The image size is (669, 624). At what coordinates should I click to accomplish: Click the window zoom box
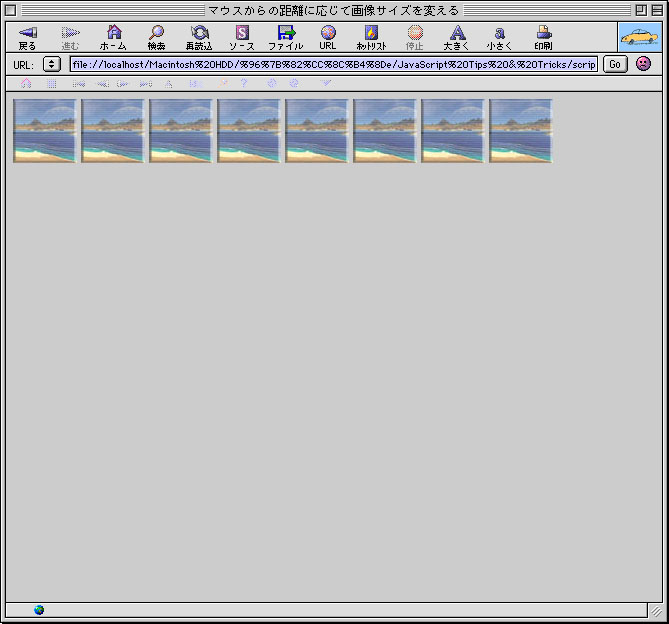tap(641, 10)
